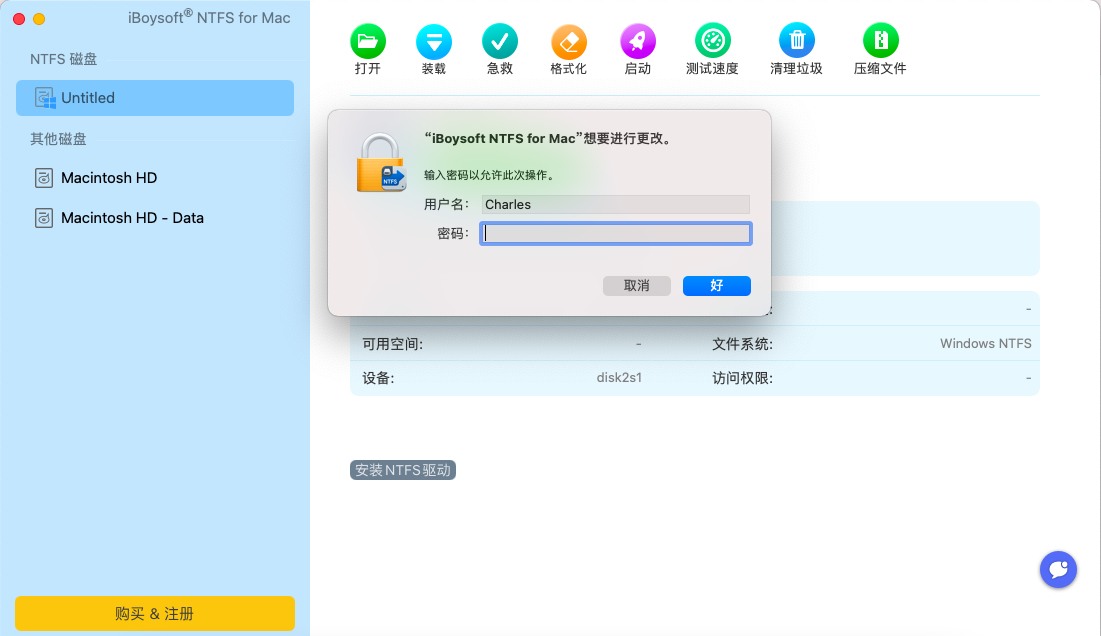
Task: Click the 压缩文件 compress files icon
Action: pos(880,40)
